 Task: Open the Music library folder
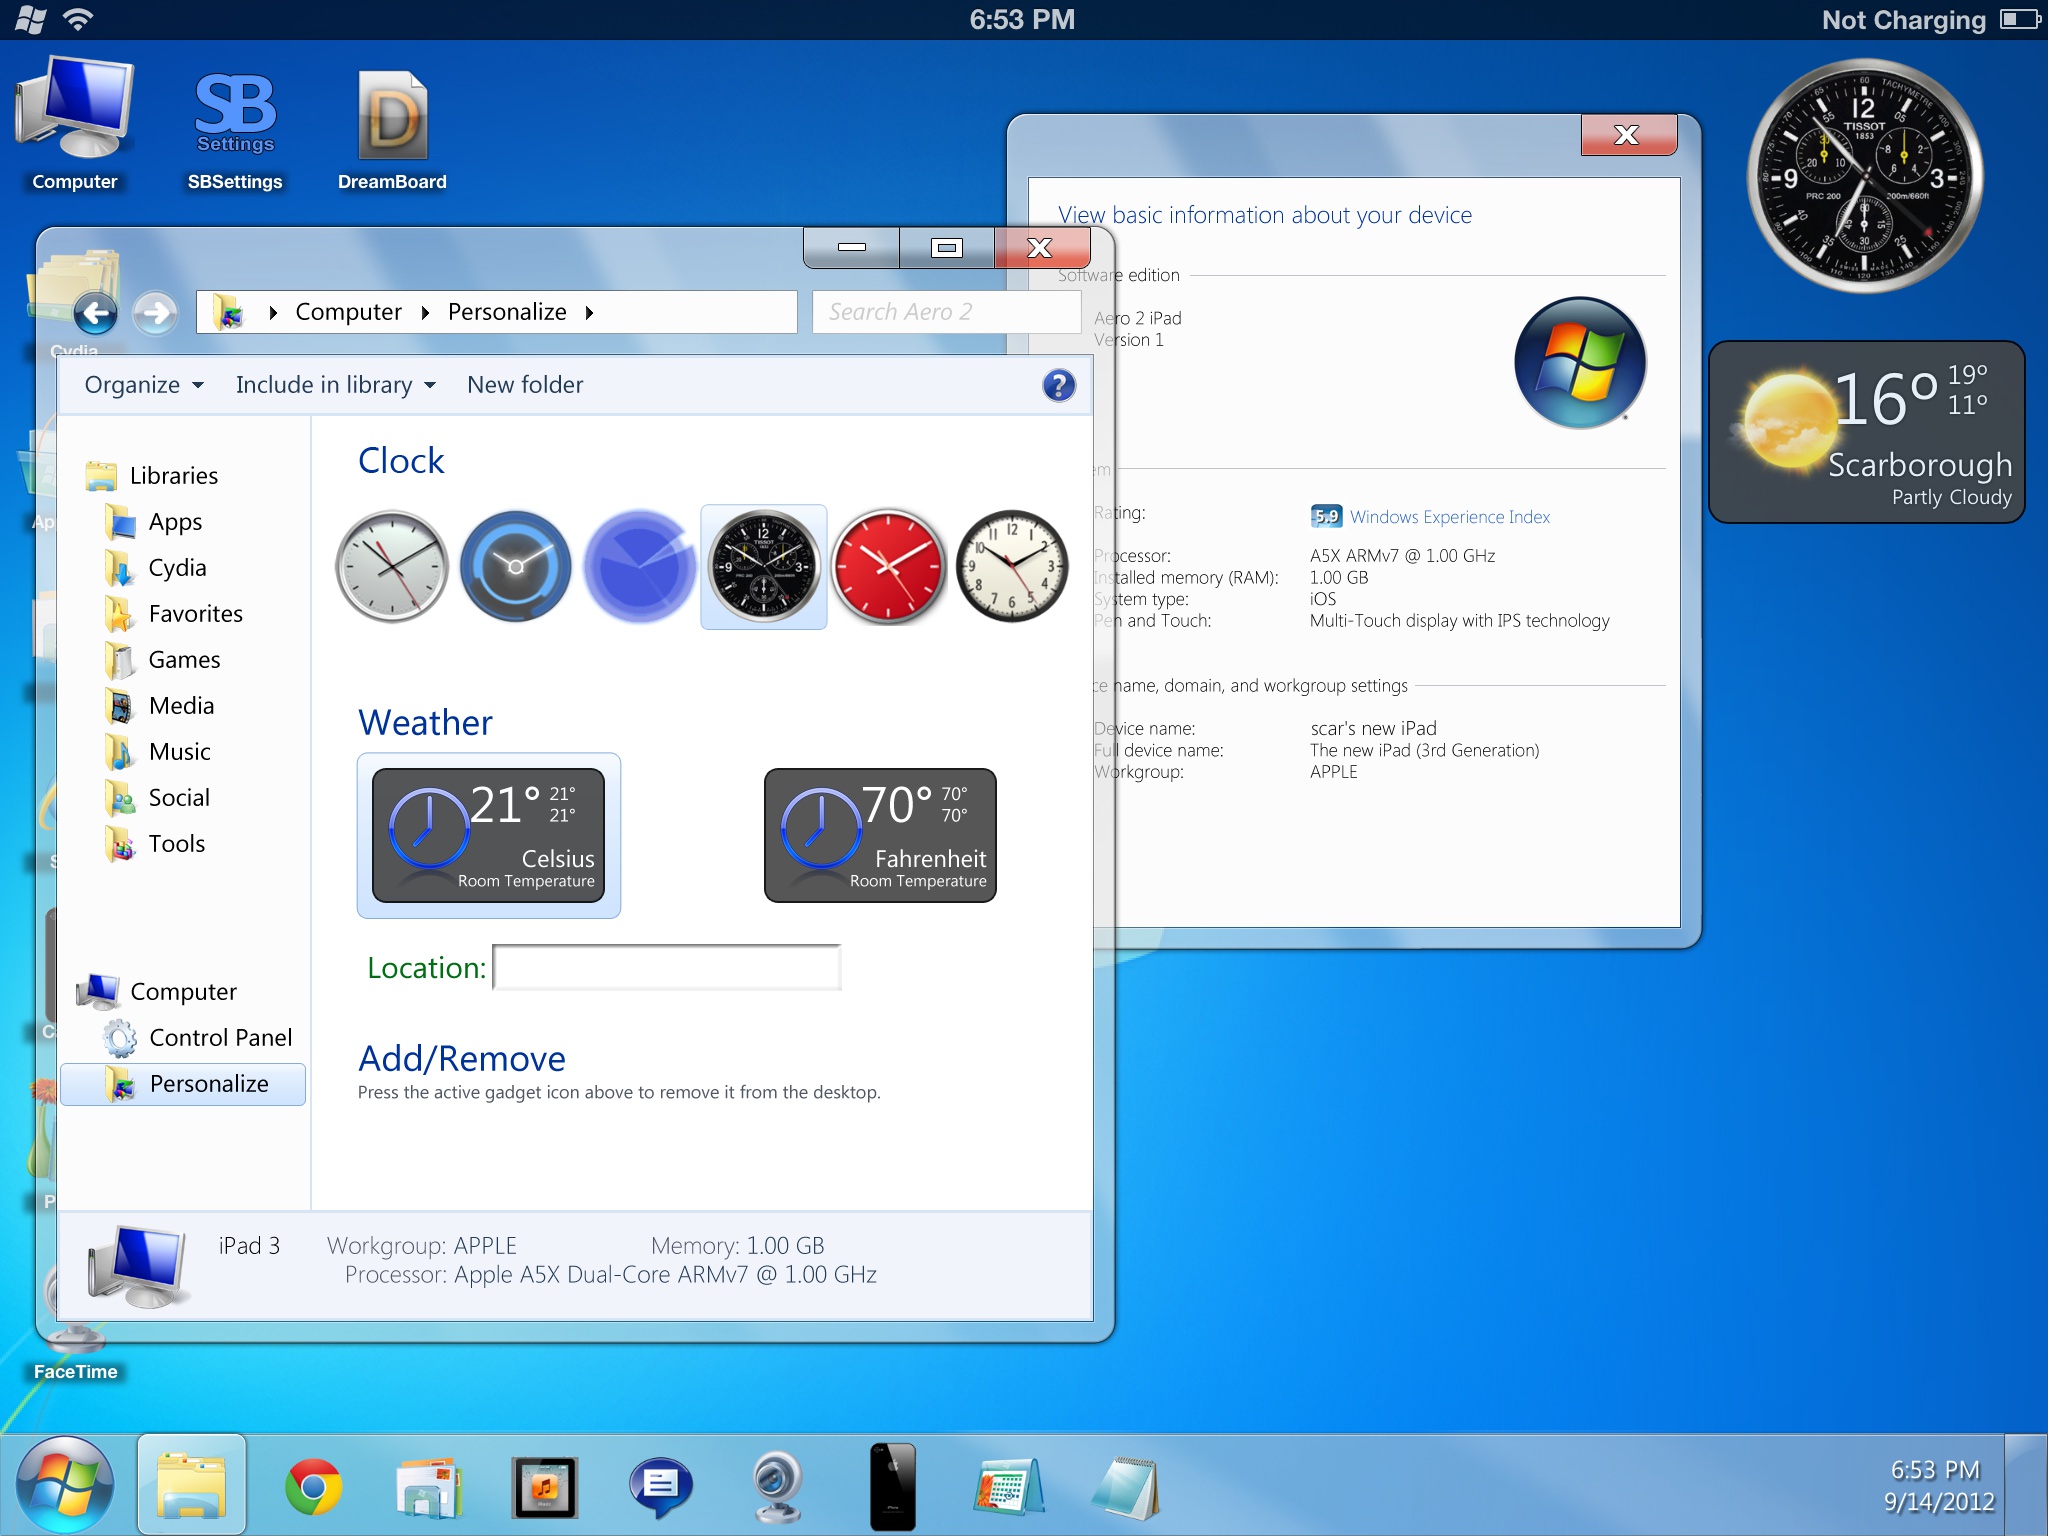(x=158, y=752)
